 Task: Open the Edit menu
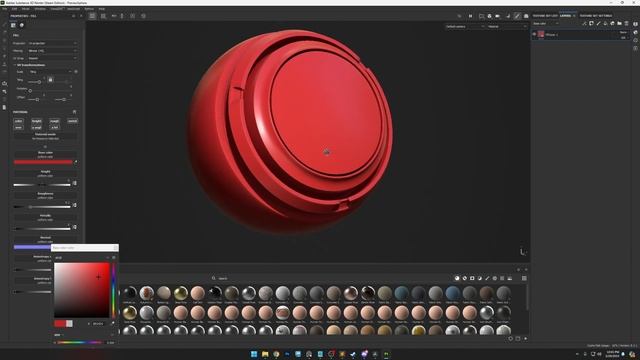(14, 9)
